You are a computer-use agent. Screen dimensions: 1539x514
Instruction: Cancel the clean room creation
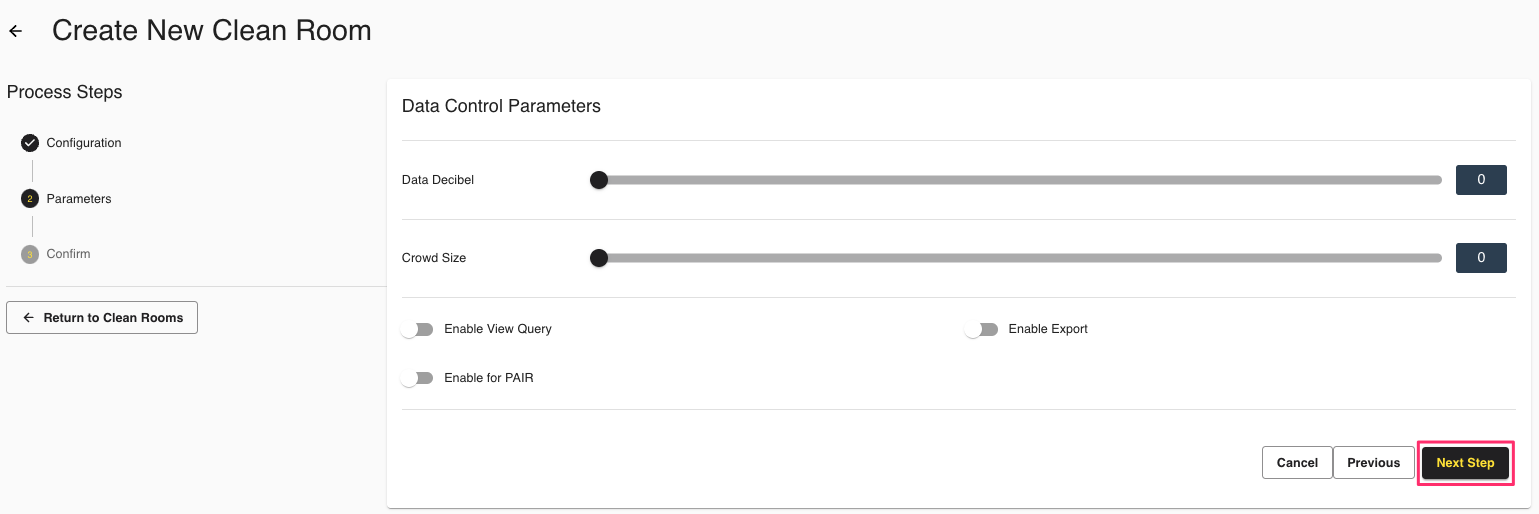point(1297,463)
